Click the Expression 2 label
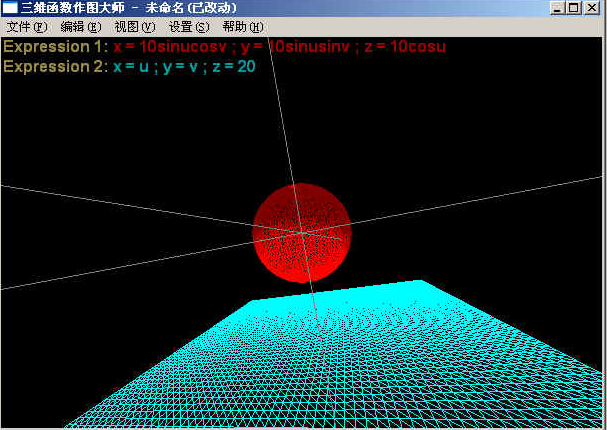 pos(56,67)
